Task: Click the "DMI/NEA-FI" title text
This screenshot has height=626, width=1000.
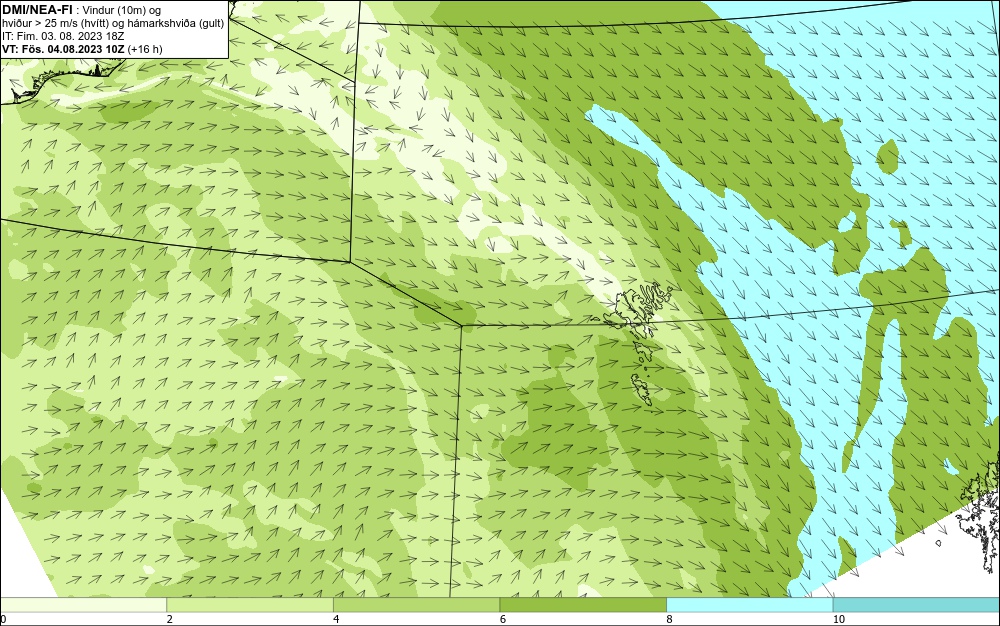Action: click(x=38, y=9)
